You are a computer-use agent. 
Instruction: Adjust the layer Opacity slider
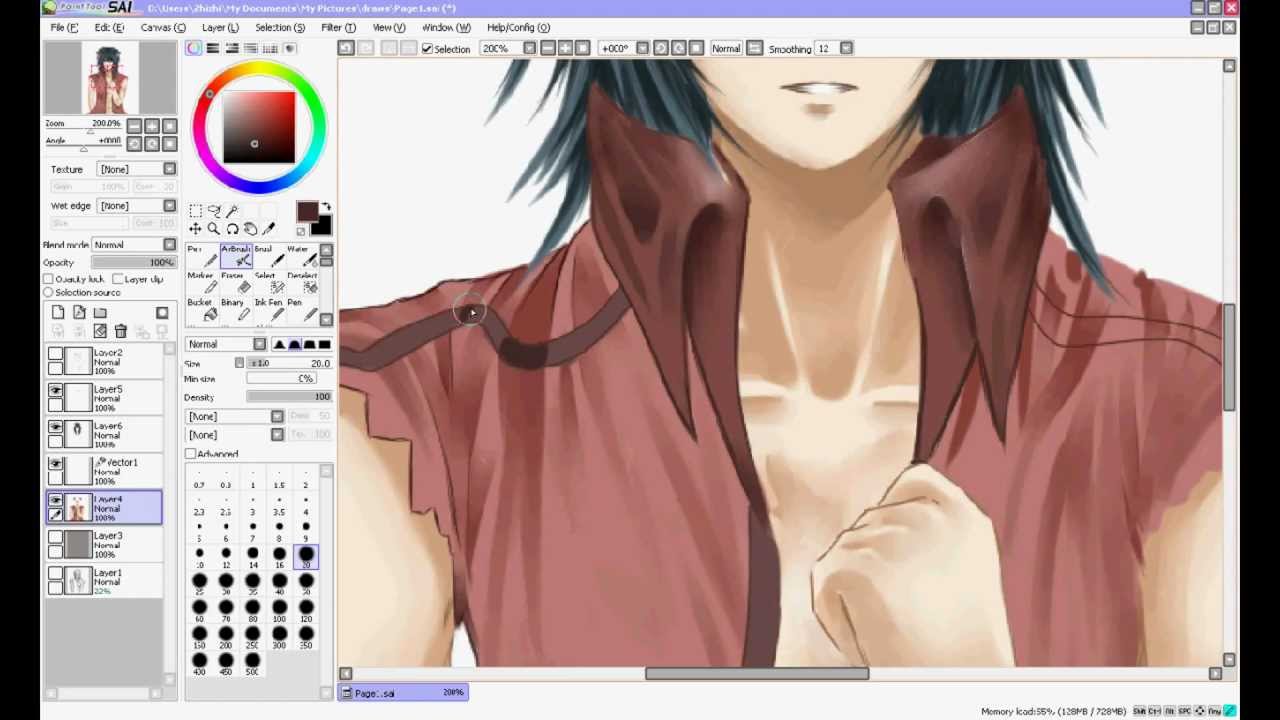[134, 262]
